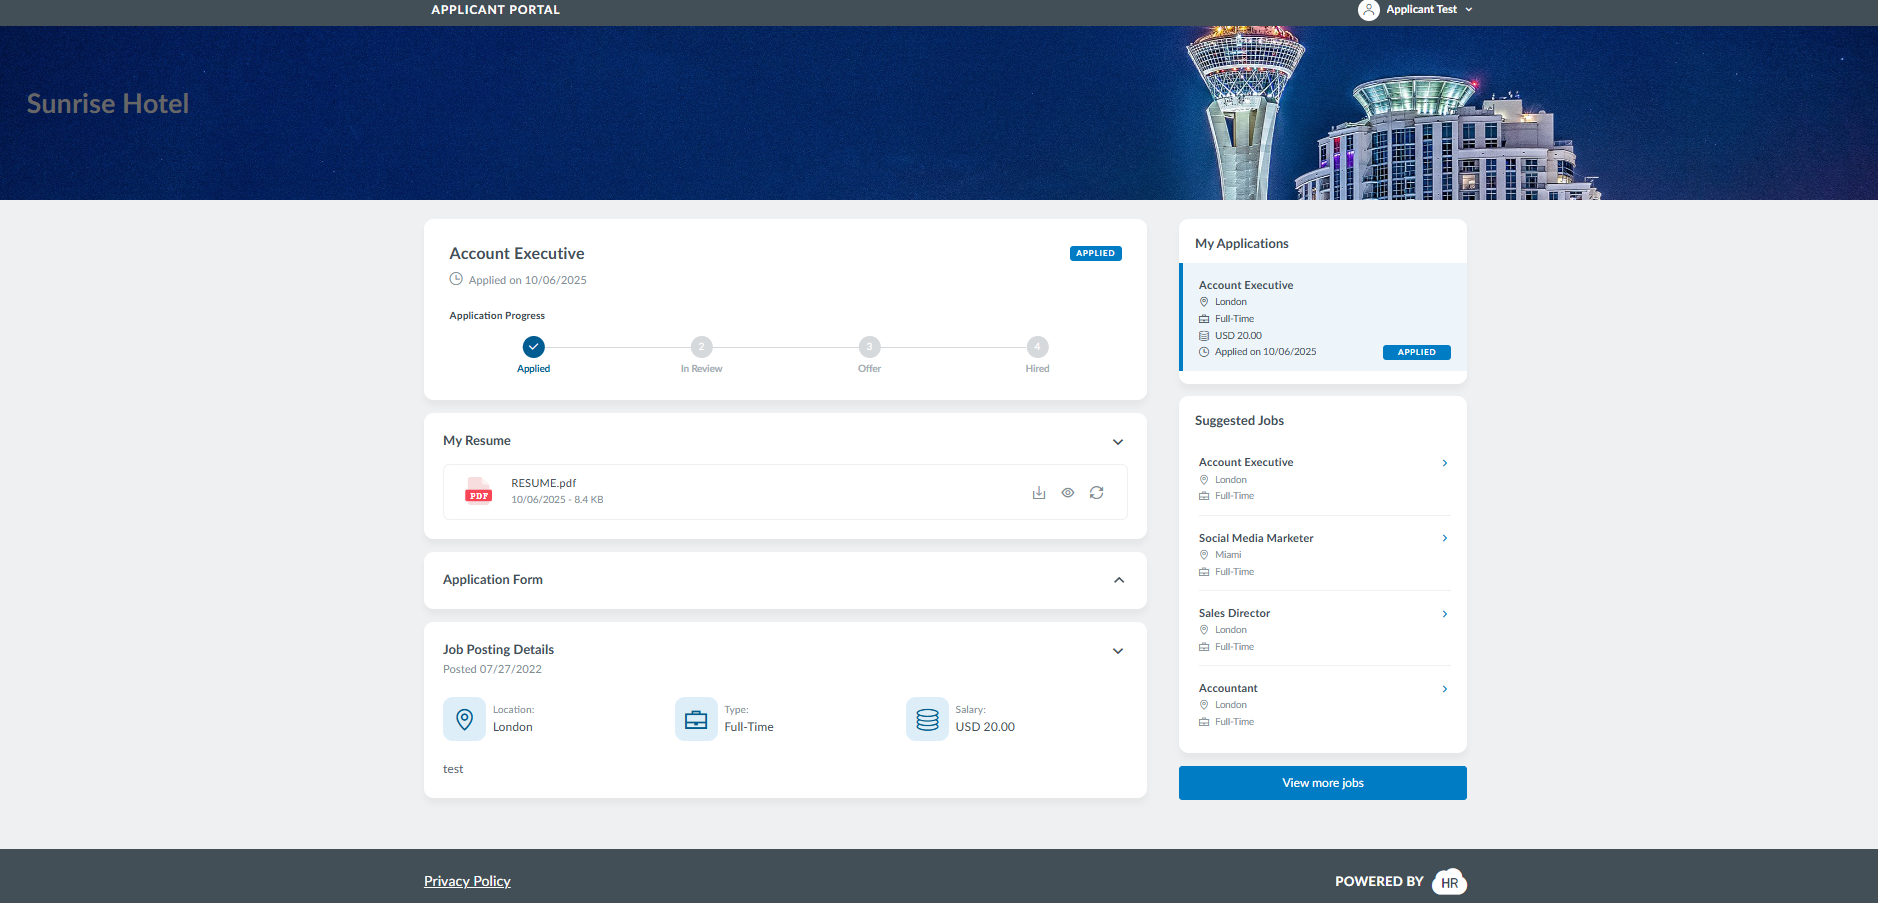The width and height of the screenshot is (1878, 903).
Task: Select the Offer progress step
Action: (870, 347)
